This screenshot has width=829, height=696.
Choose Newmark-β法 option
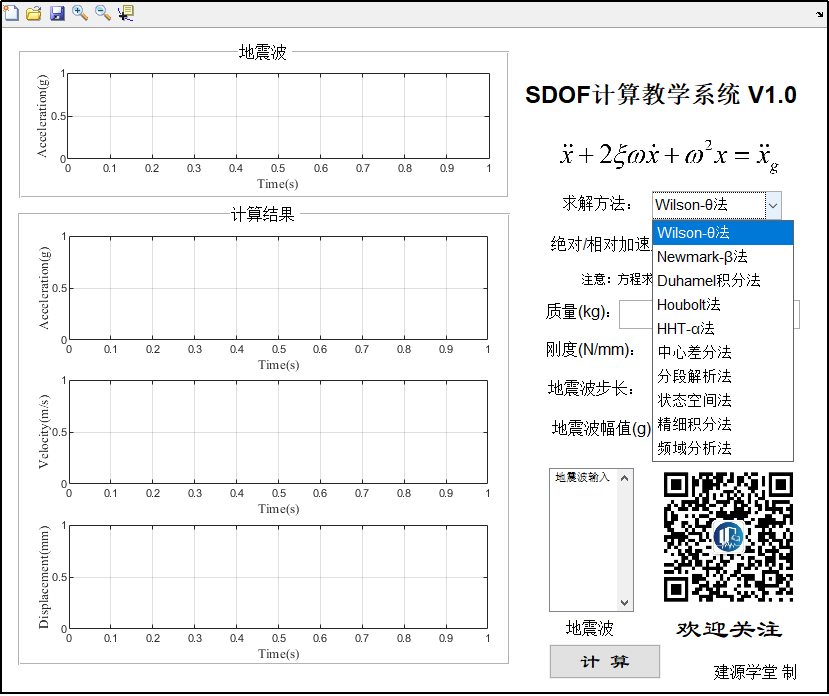tap(723, 257)
